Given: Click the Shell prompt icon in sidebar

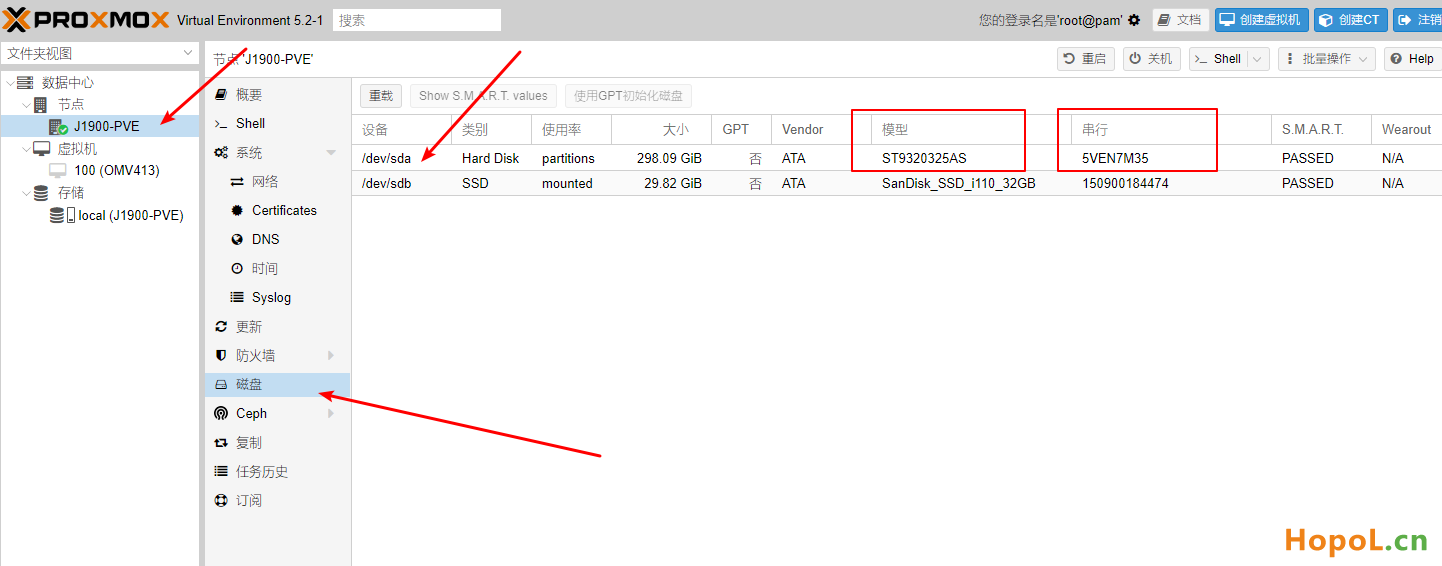Looking at the screenshot, I should [221, 124].
